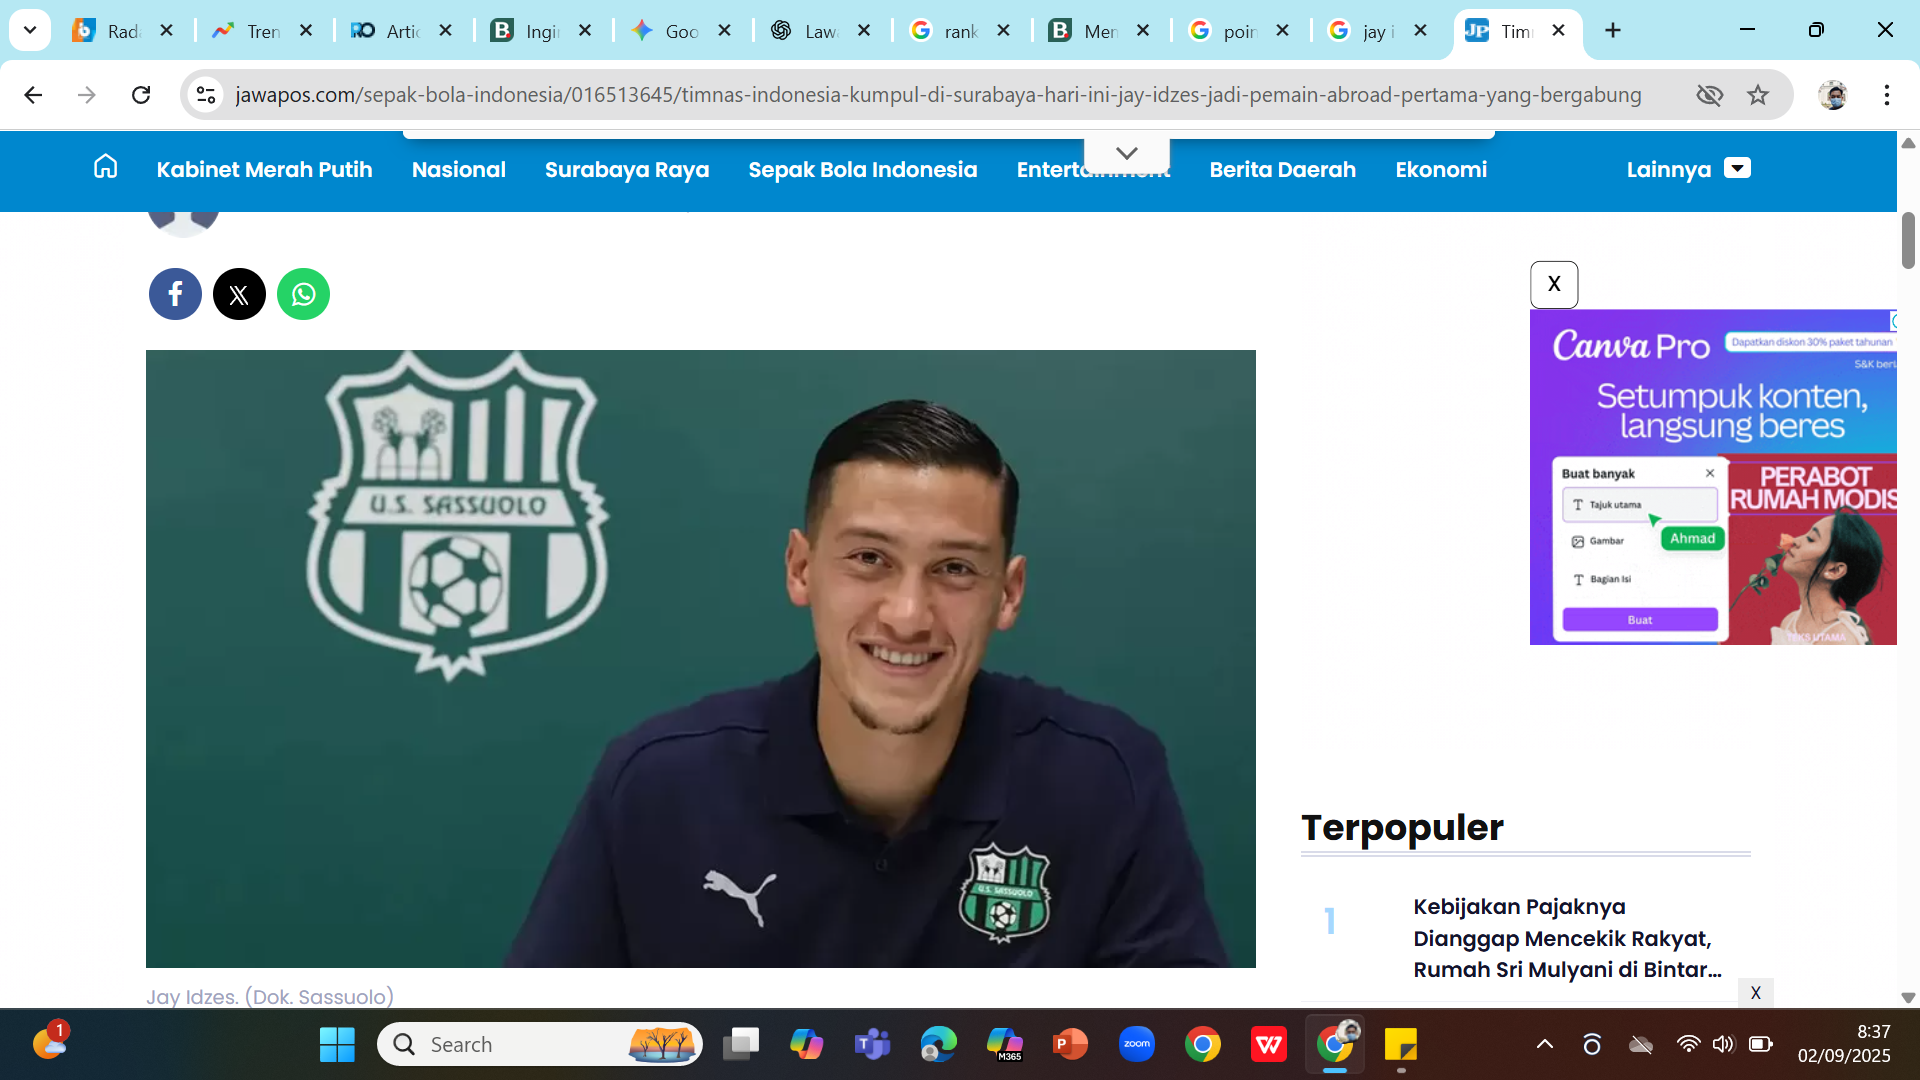Click the page vertical scrollbar thumb
The image size is (1920, 1080).
pyautogui.click(x=1908, y=240)
